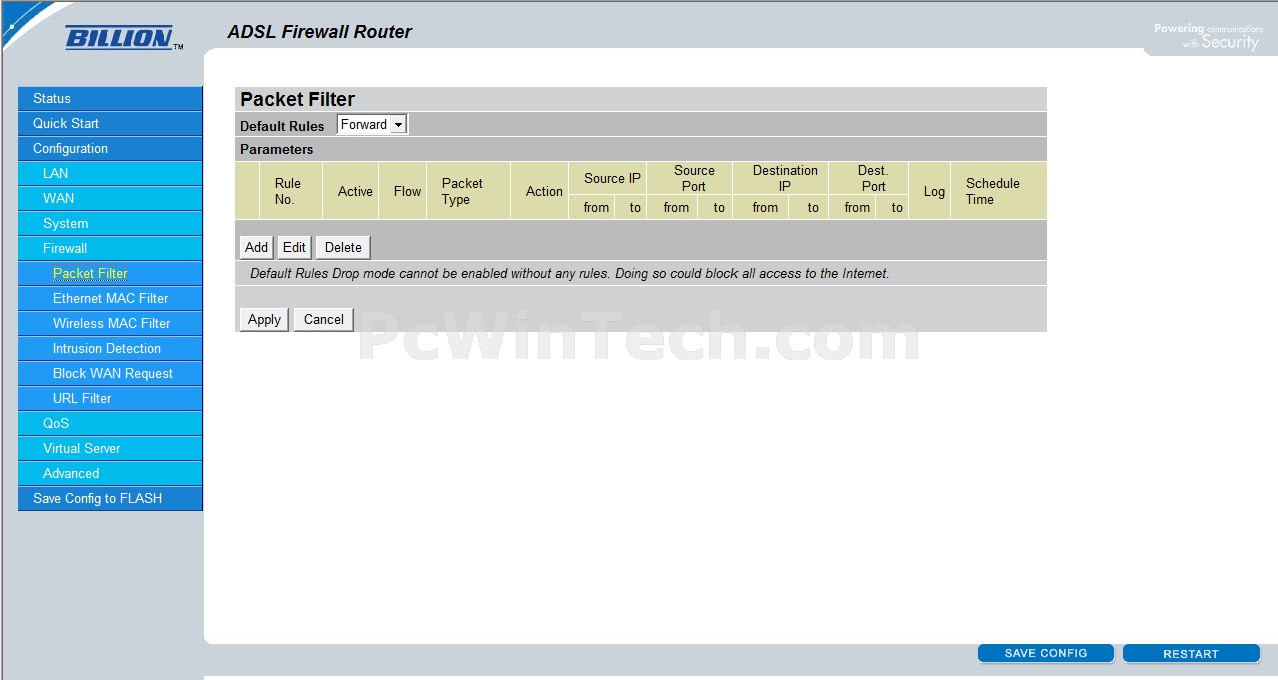Click the Edit rule button
The image size is (1278, 680).
294,247
